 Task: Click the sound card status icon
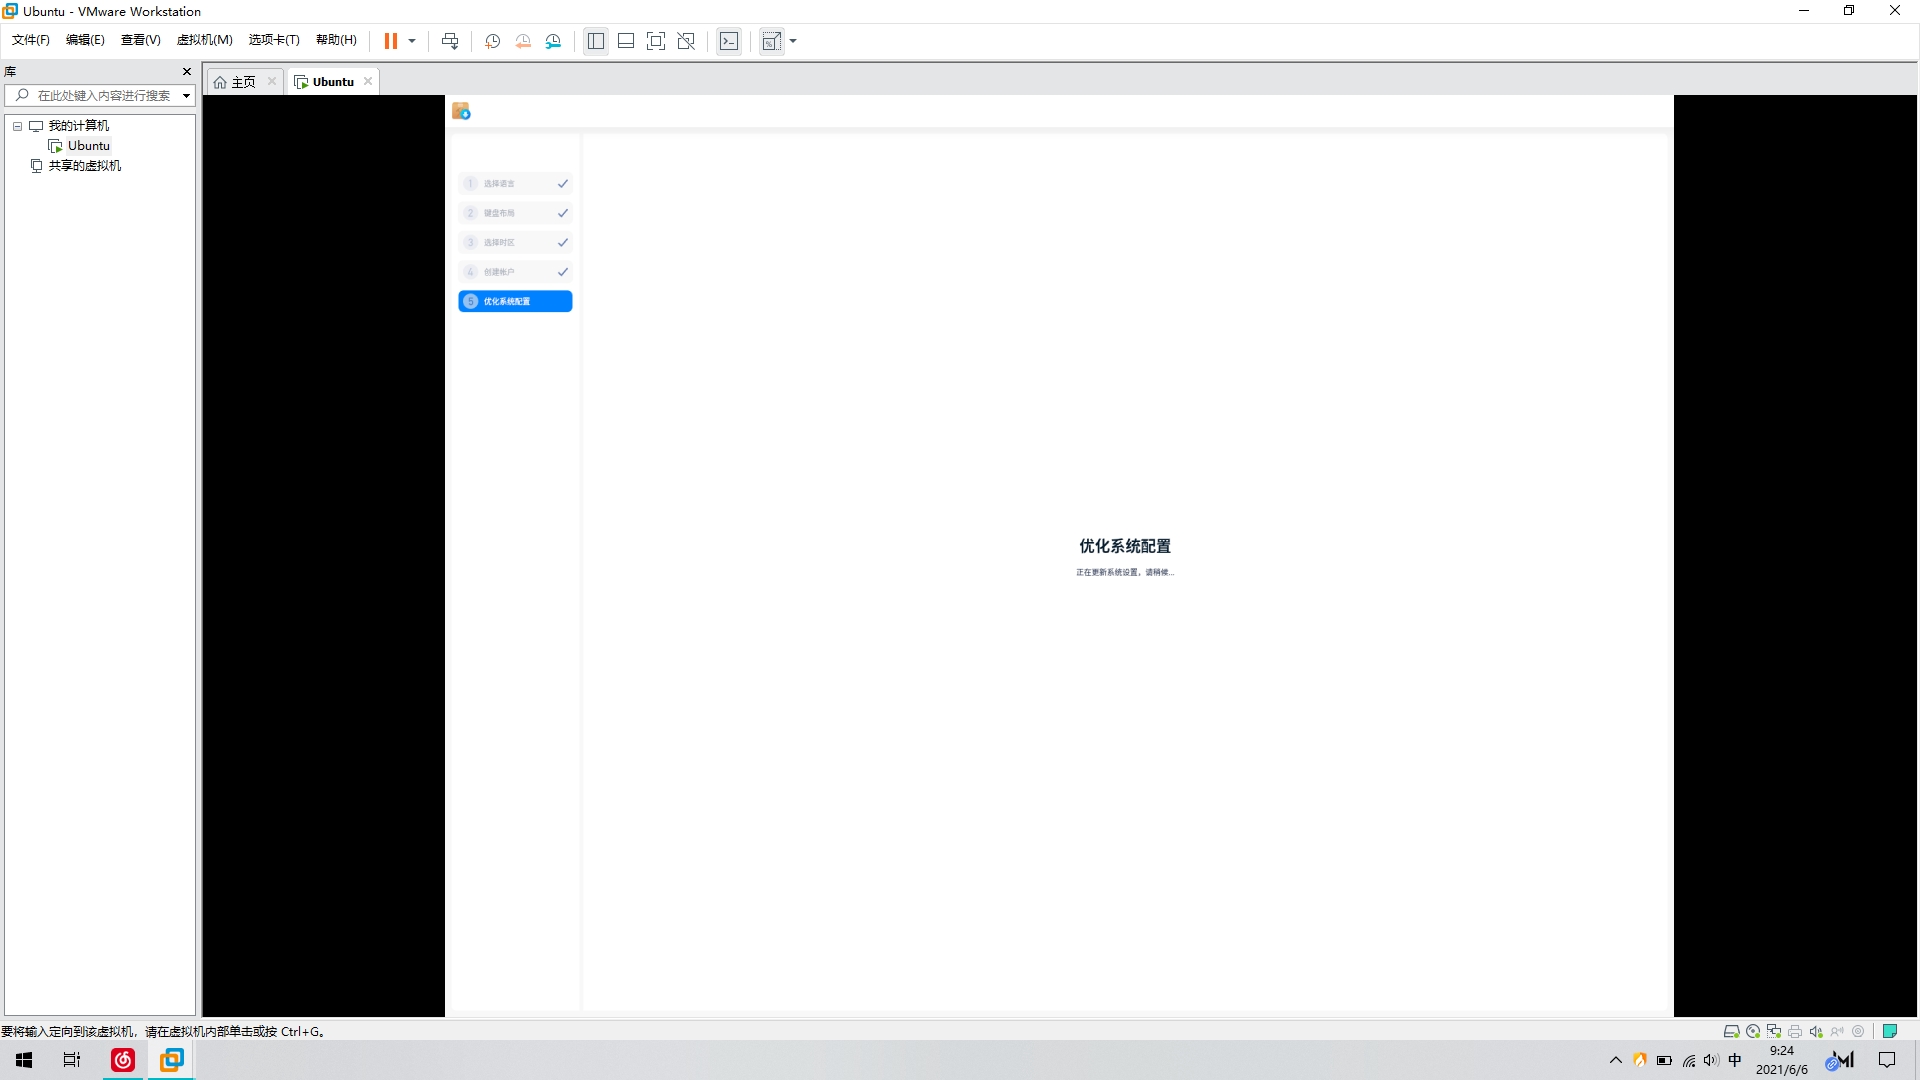point(1816,1031)
